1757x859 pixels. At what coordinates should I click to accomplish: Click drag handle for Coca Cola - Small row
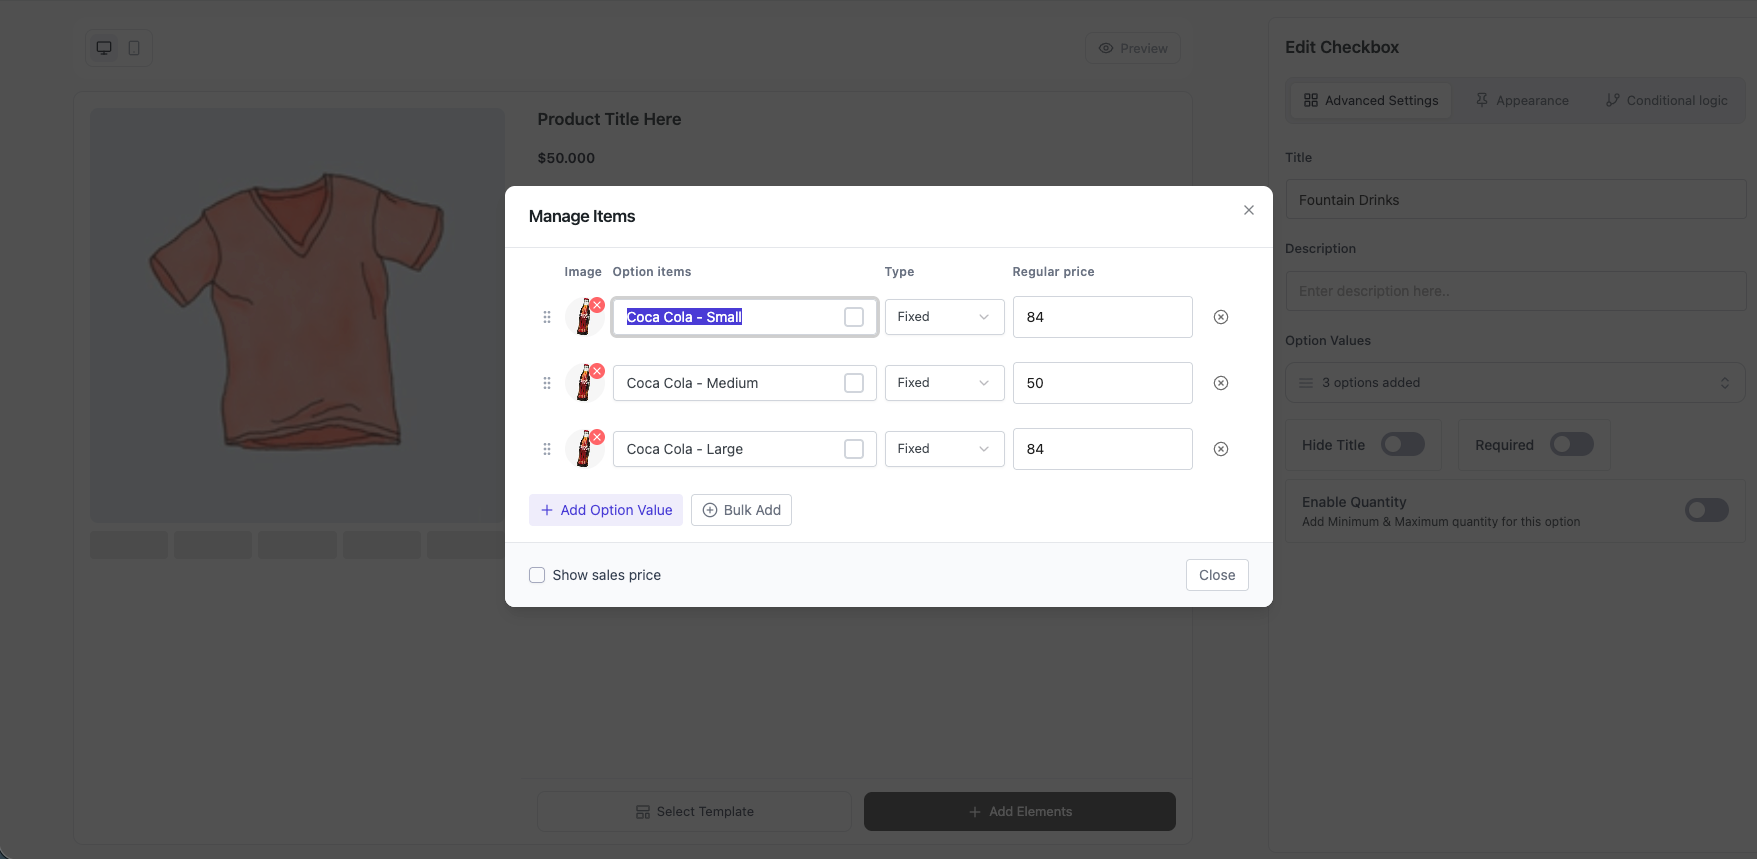(547, 317)
